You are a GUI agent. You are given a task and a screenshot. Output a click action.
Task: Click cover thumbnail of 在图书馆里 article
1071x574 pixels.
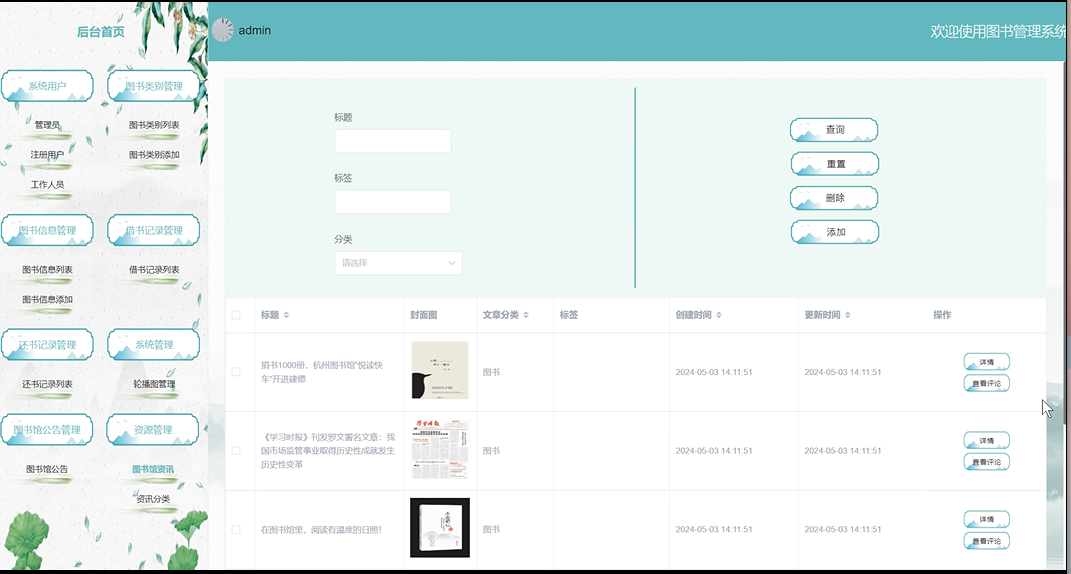click(440, 528)
